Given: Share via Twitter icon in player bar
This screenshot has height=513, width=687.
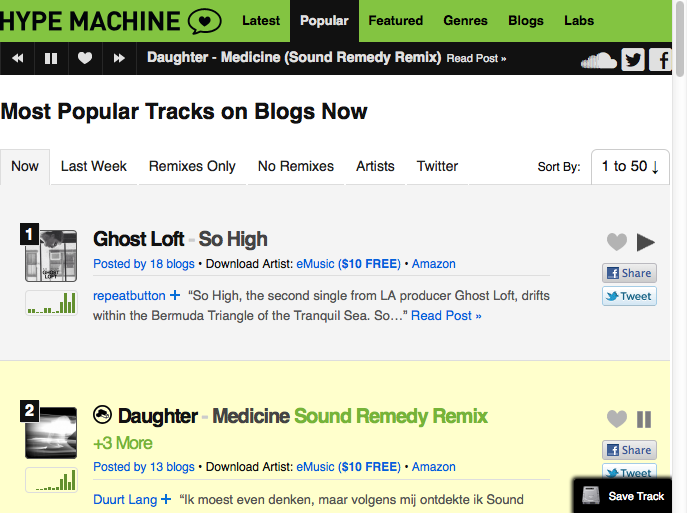Looking at the screenshot, I should tap(633, 59).
